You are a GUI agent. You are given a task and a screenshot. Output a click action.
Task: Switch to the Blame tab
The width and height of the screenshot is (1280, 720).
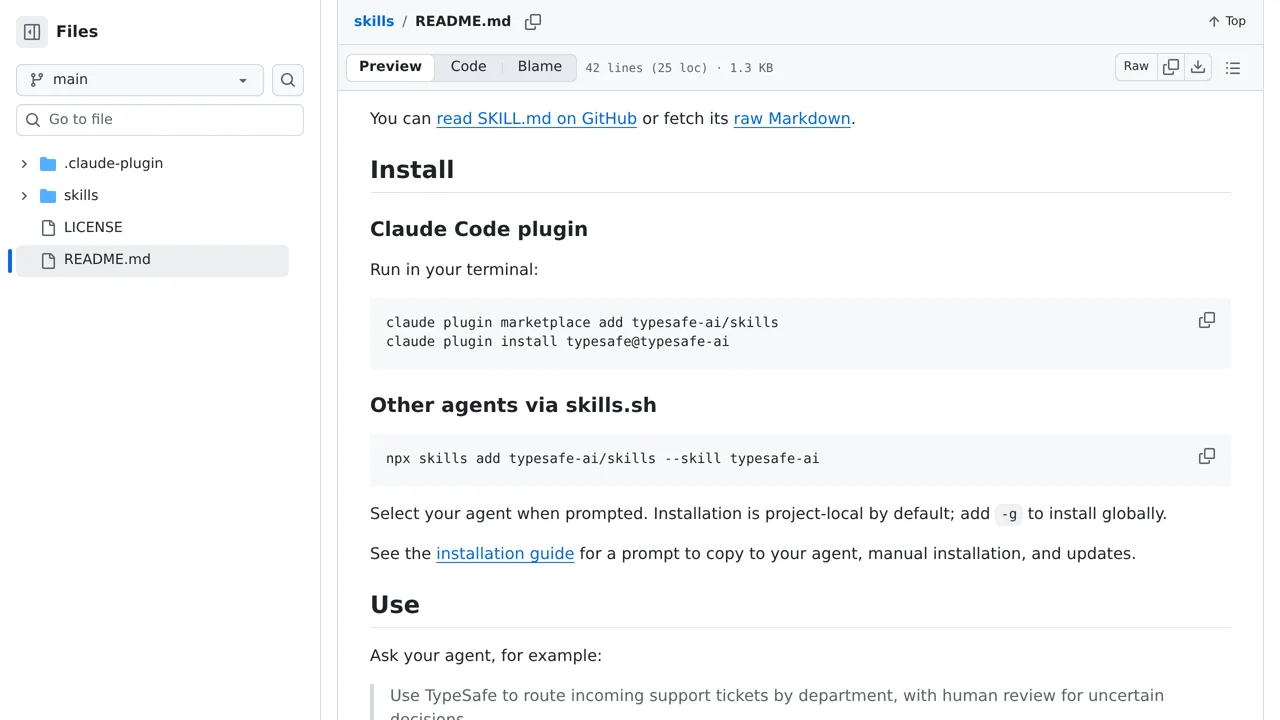tap(540, 67)
